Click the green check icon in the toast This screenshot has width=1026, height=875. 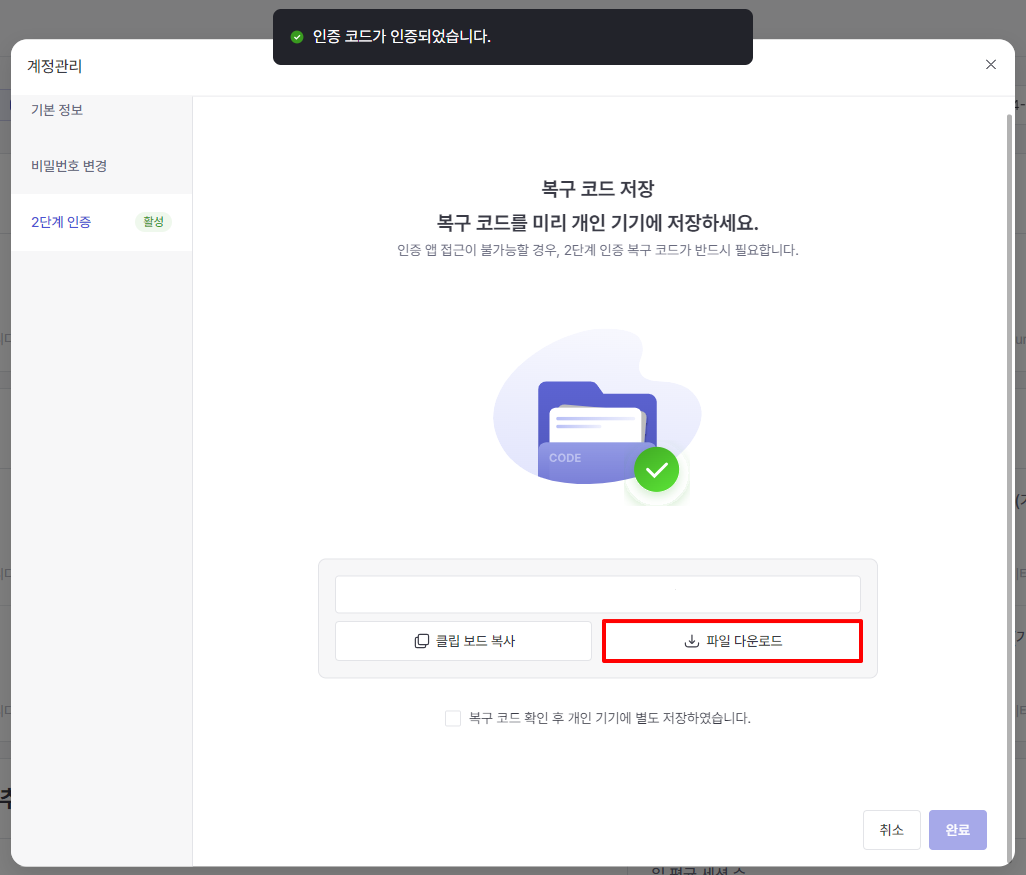click(x=296, y=37)
